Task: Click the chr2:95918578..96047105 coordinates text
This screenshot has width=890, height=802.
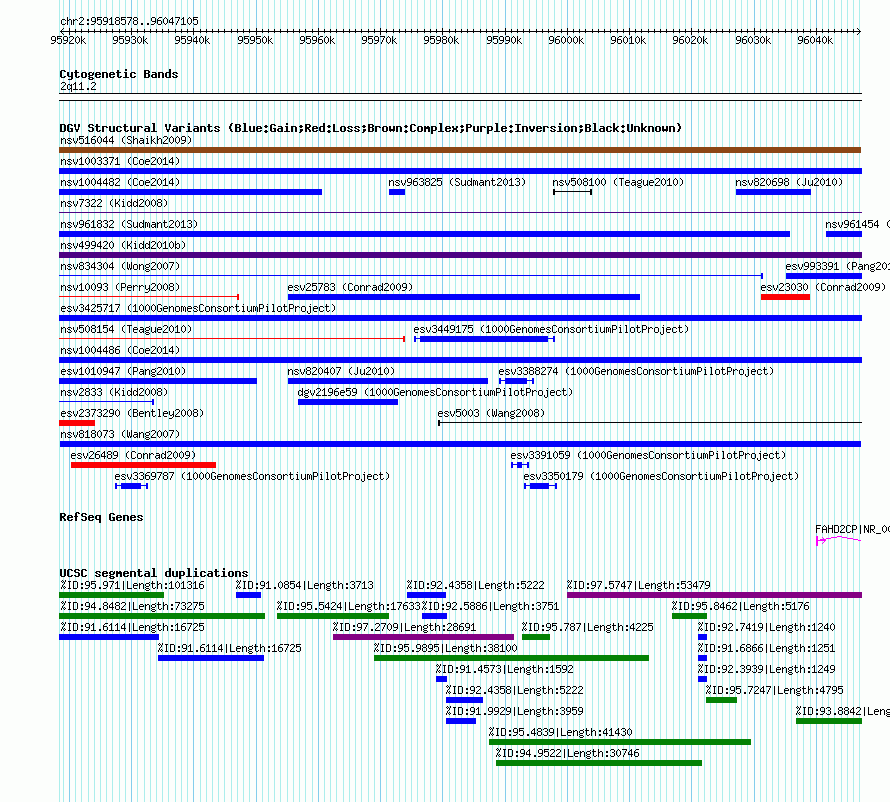Action: (129, 21)
